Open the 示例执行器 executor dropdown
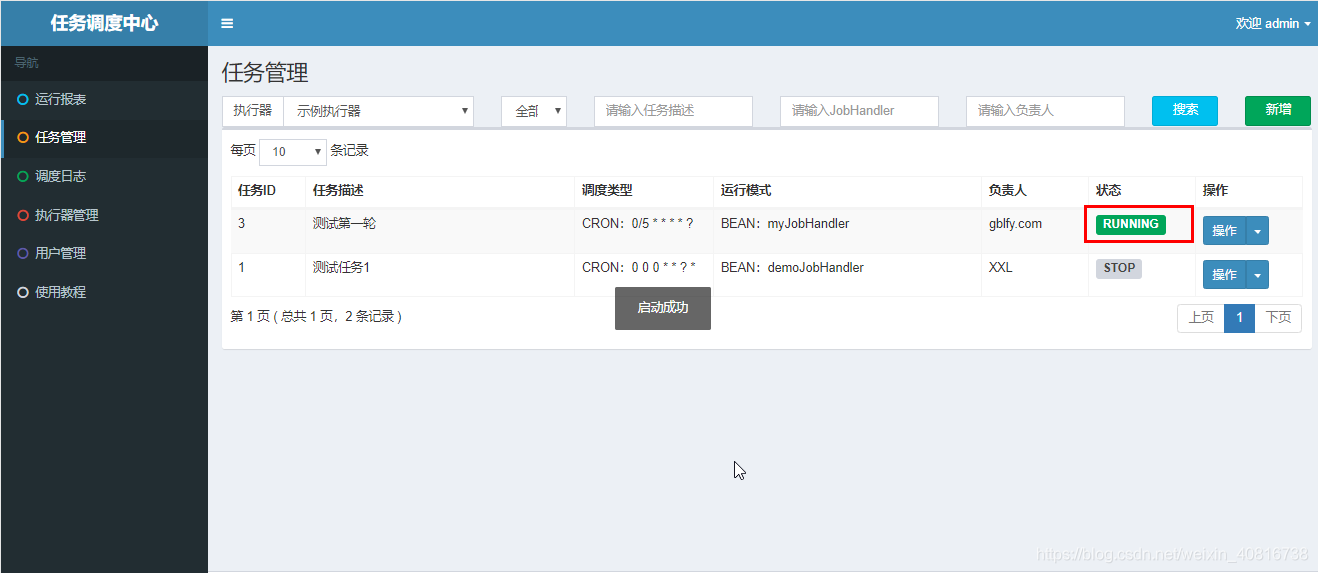The image size is (1318, 573). [x=378, y=111]
